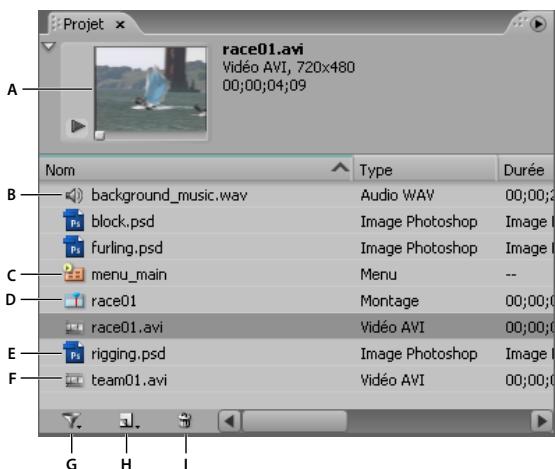Click the filmstrip icon of race01.avi

(x=74, y=328)
